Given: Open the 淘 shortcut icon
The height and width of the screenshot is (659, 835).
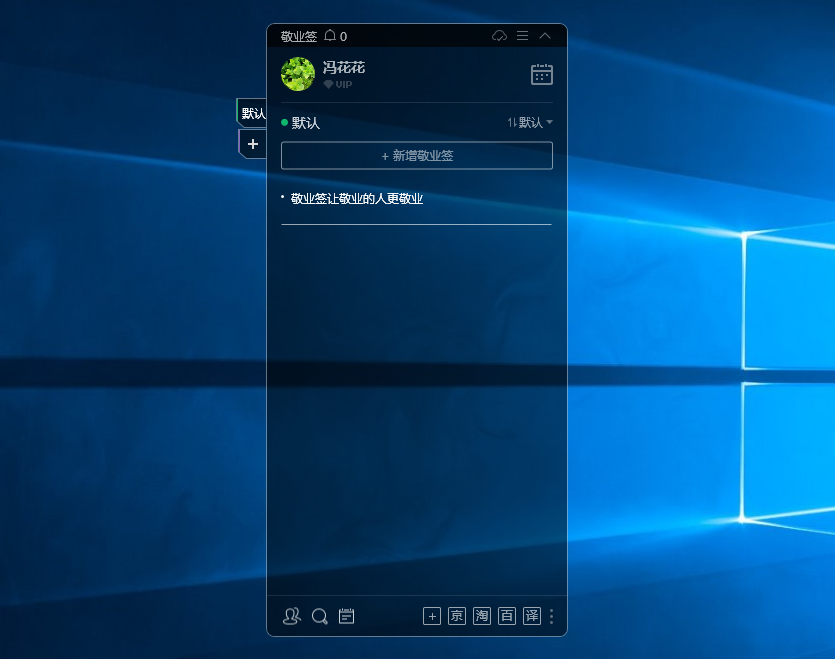Looking at the screenshot, I should click(482, 616).
